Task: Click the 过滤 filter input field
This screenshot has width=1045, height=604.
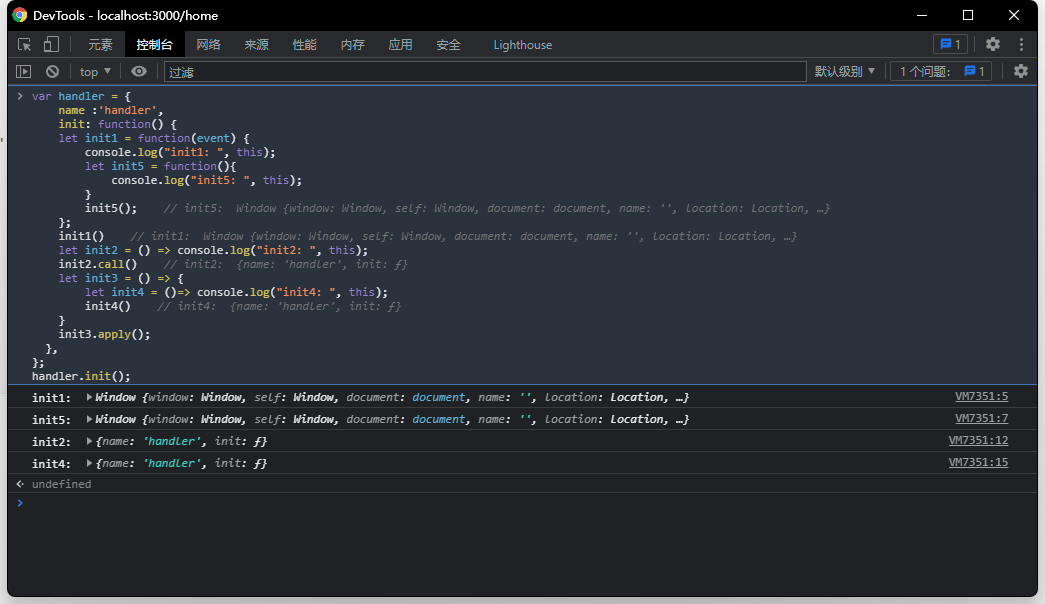Action: [485, 72]
